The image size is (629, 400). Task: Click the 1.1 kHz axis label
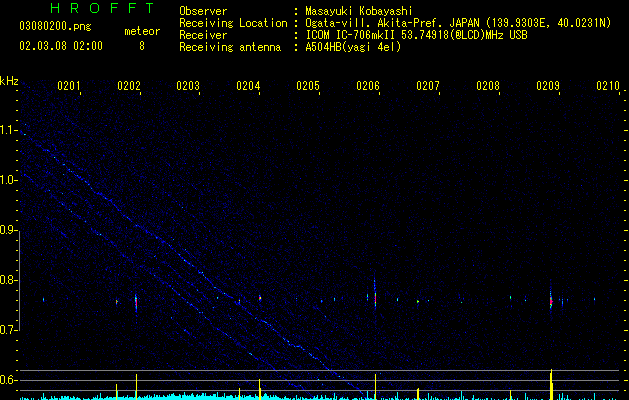tap(8, 130)
